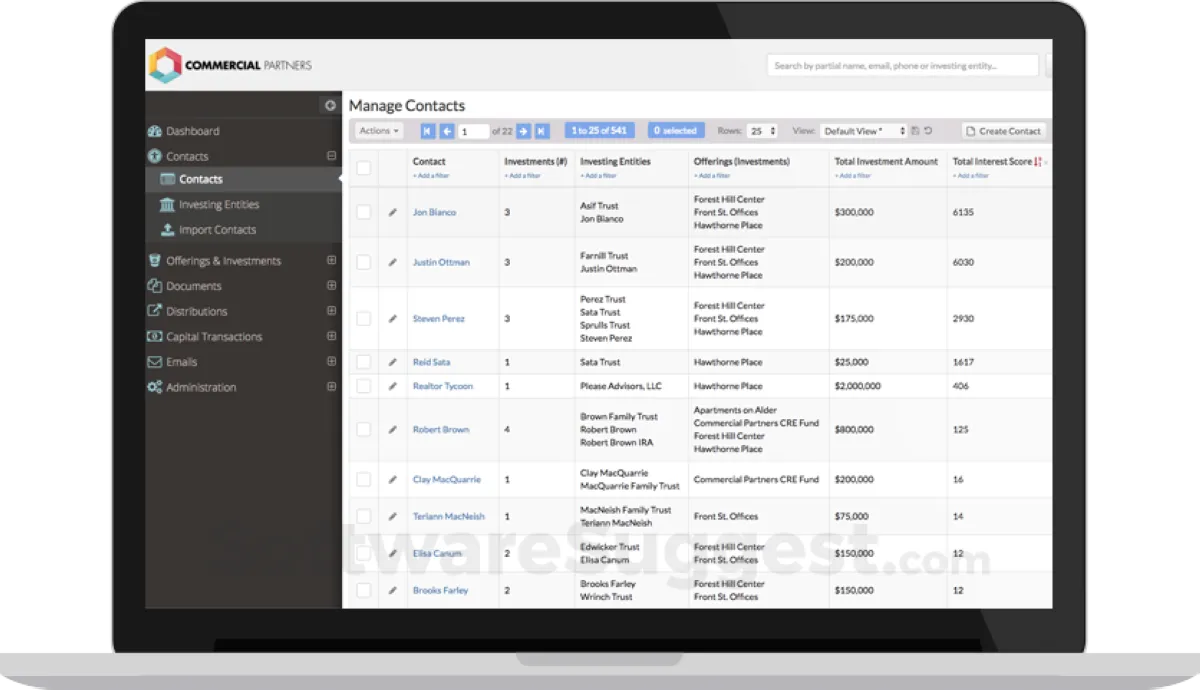Edit Clay MacQuarrie with pencil icon
The width and height of the screenshot is (1200, 690).
(393, 480)
